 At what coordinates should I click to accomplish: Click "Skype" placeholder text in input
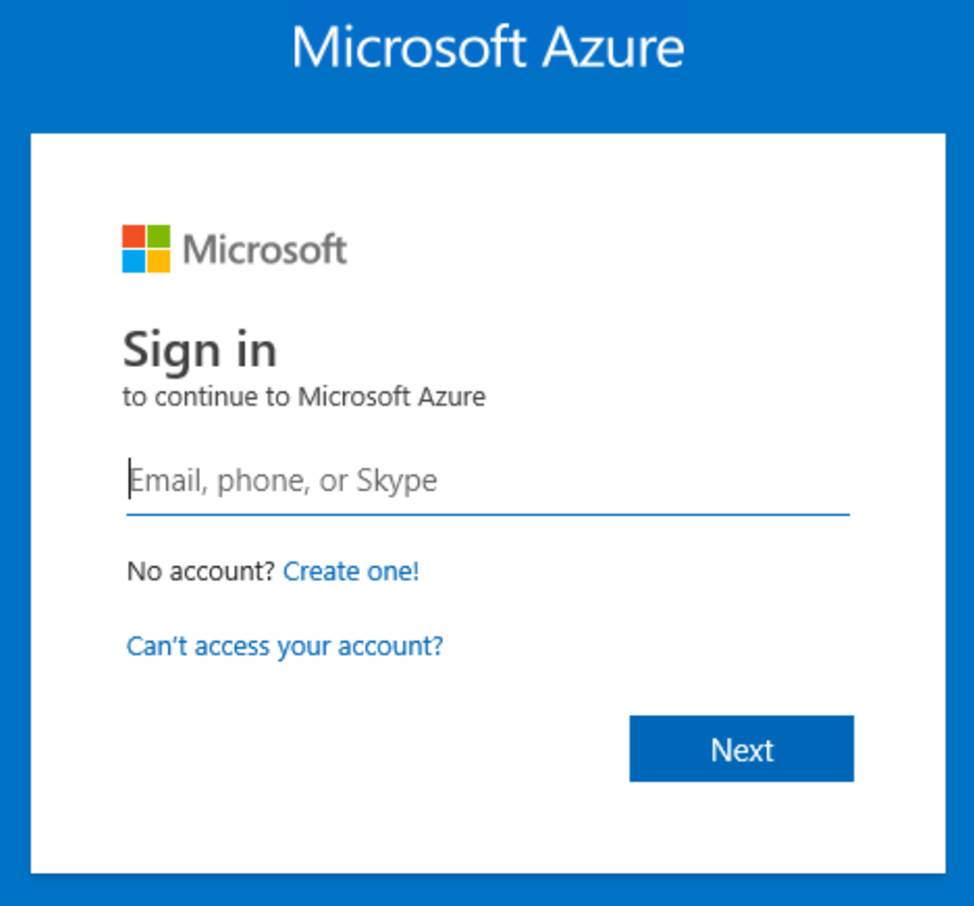click(x=397, y=481)
